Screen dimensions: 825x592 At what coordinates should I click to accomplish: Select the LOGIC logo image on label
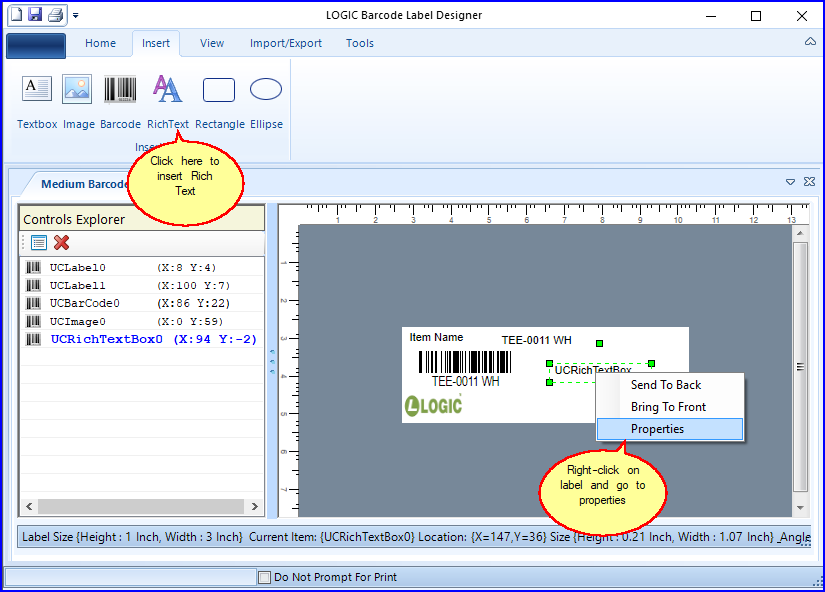tap(434, 405)
